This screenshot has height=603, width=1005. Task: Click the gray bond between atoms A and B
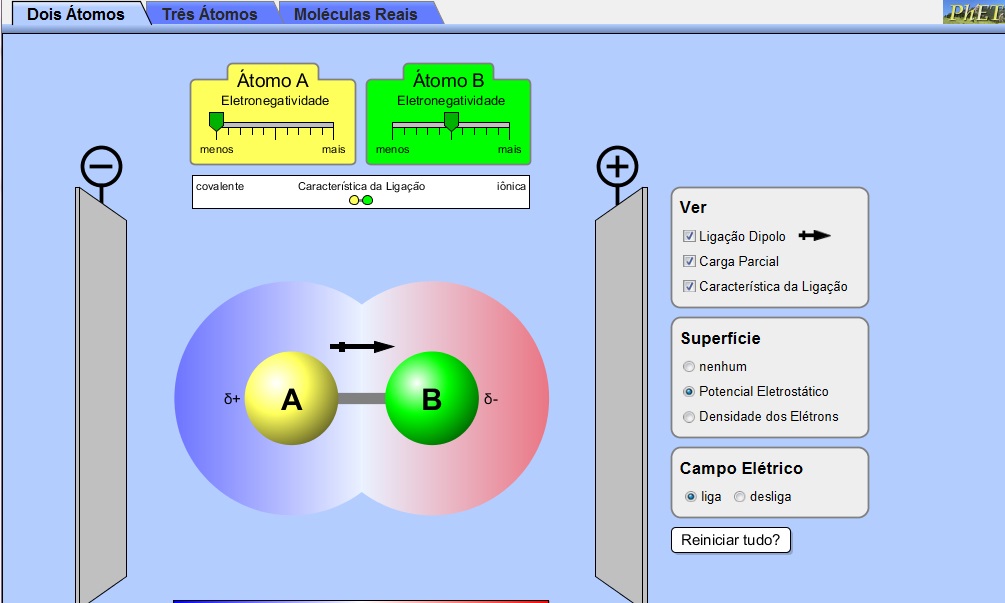(x=361, y=398)
